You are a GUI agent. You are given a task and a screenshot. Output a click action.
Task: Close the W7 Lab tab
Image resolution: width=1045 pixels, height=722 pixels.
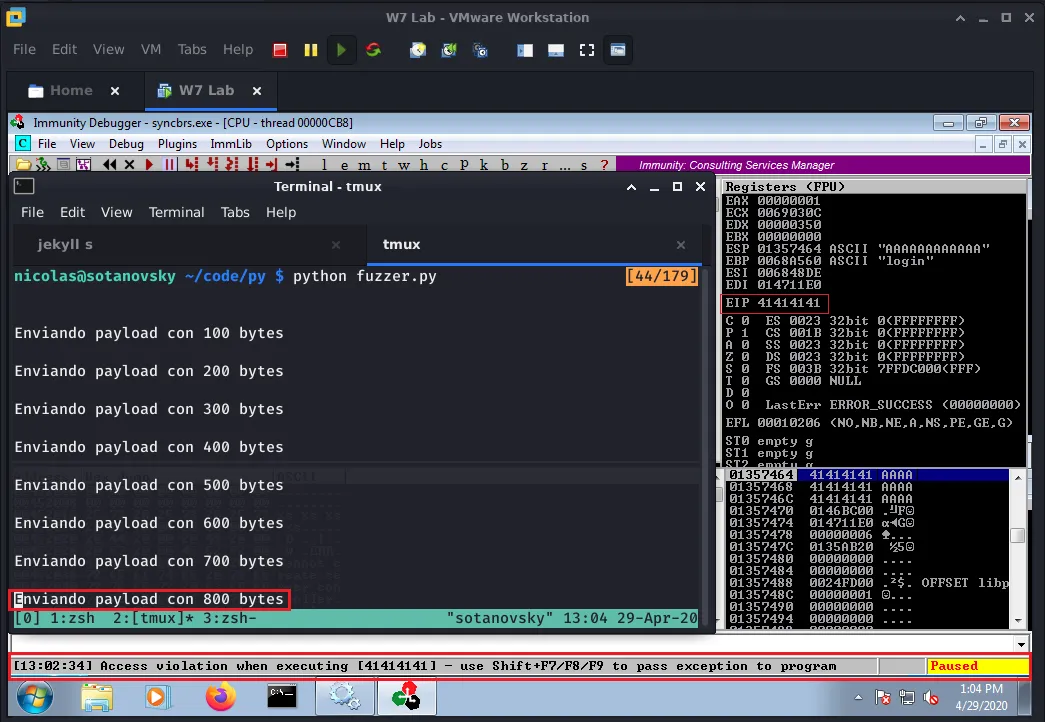click(257, 91)
